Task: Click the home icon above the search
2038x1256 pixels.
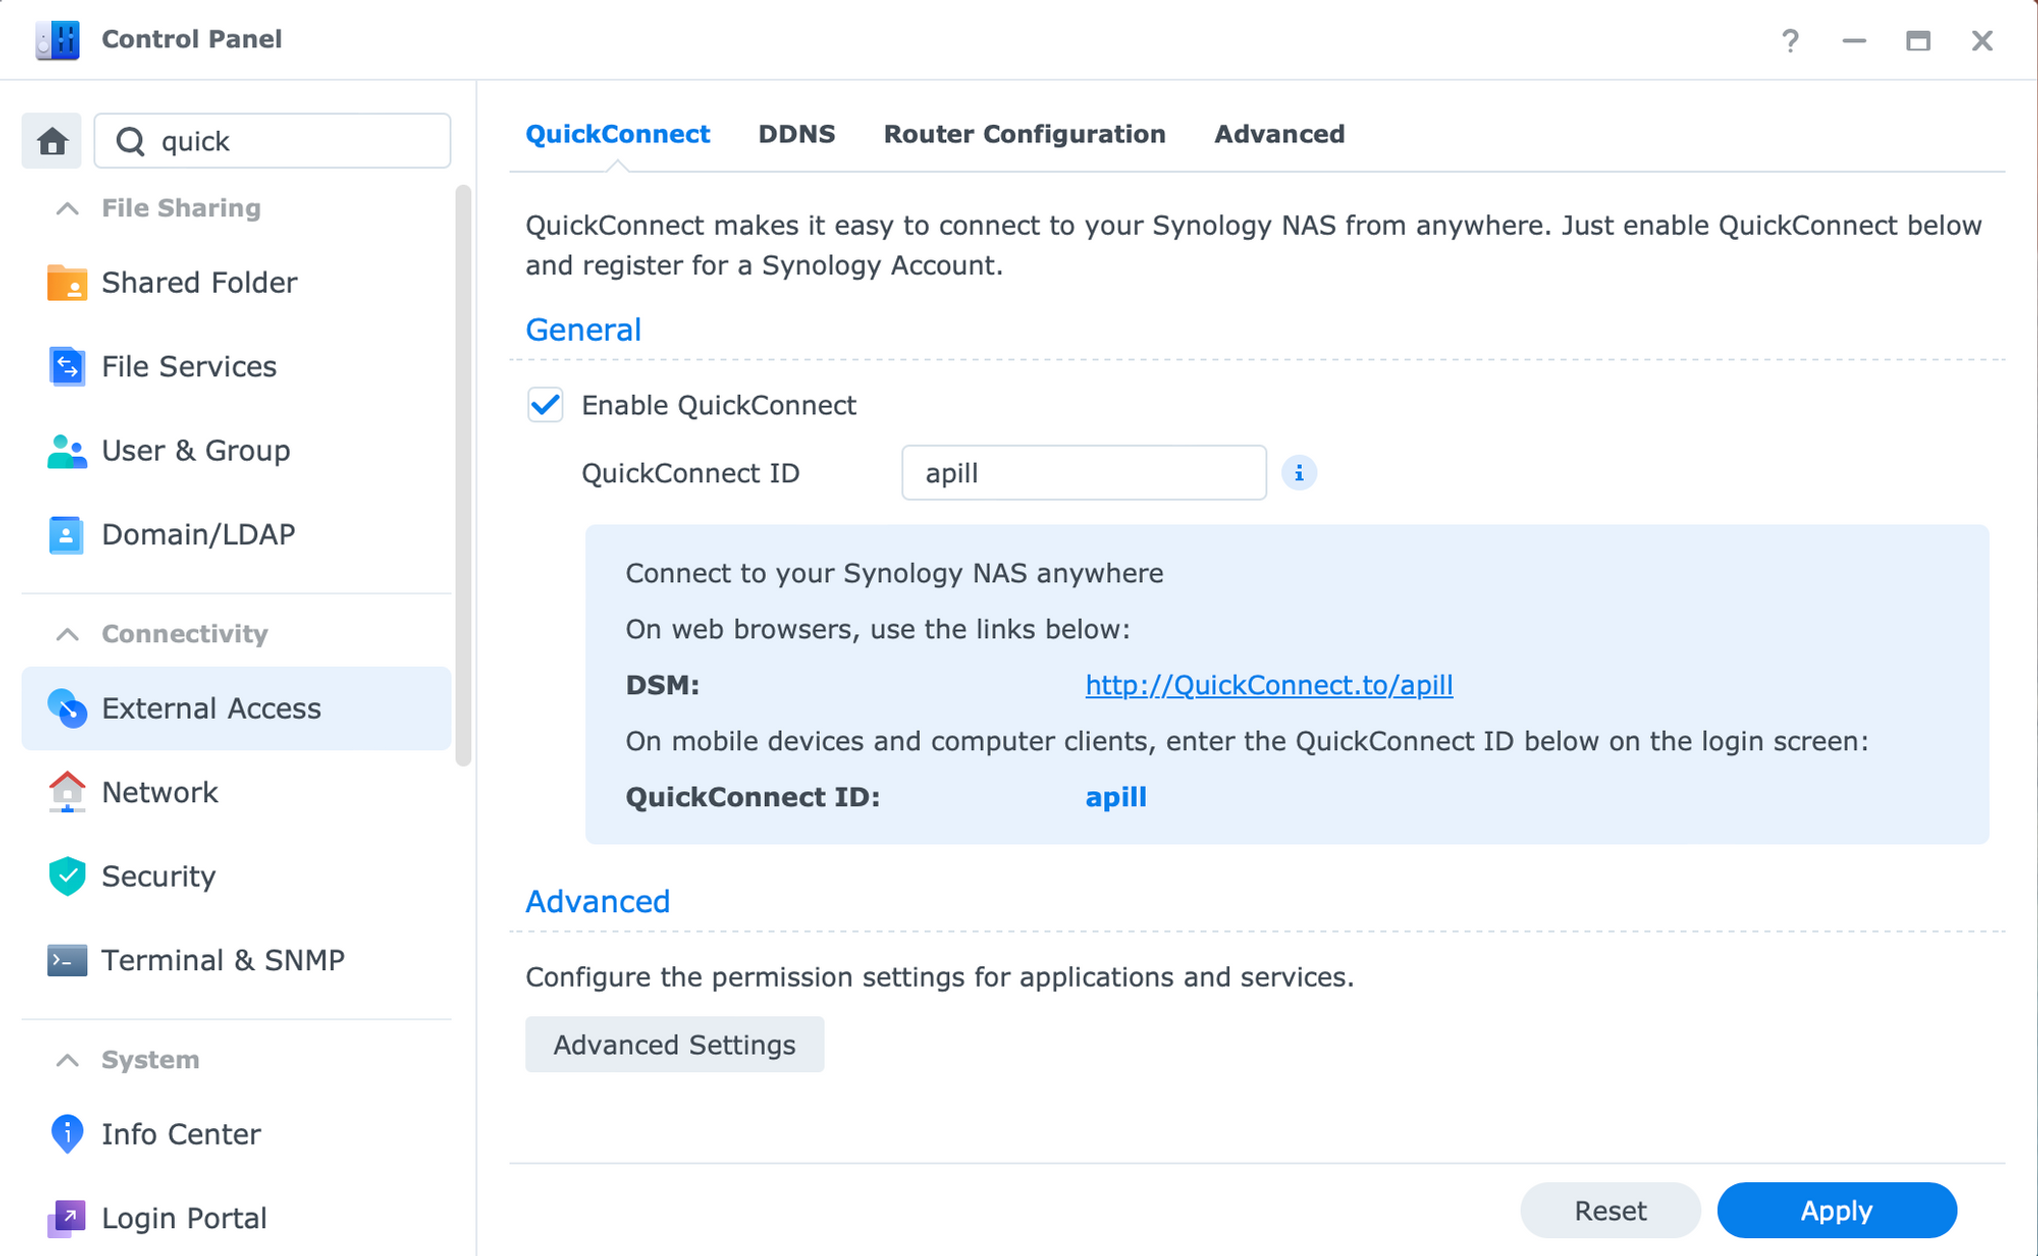Action: pyautogui.click(x=51, y=140)
